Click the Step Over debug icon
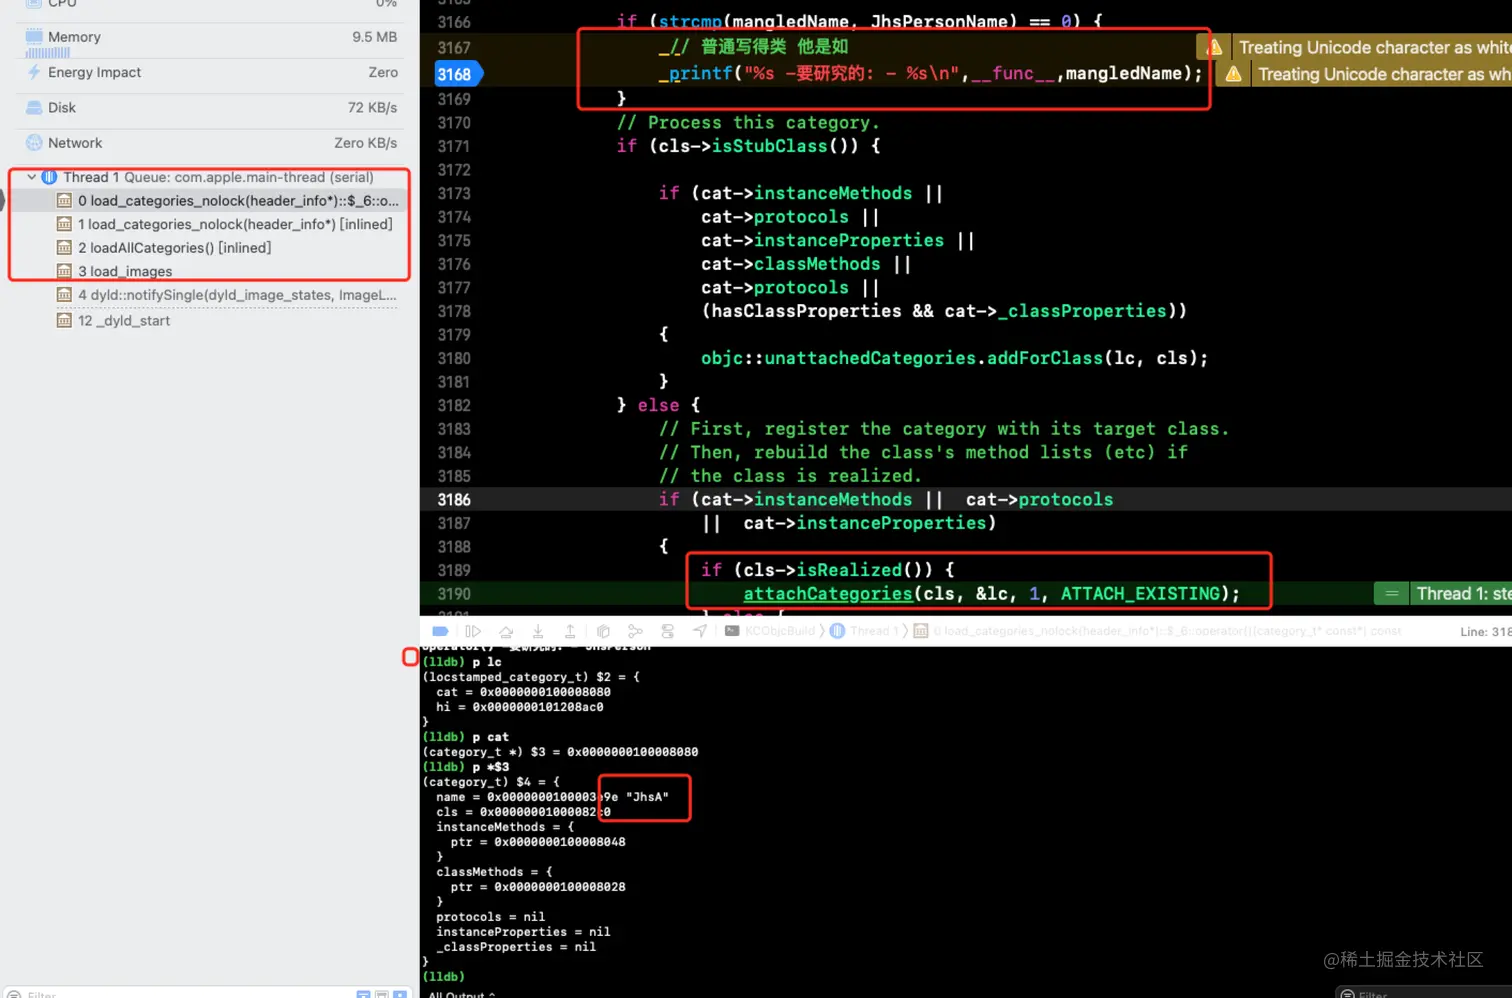Viewport: 1512px width, 998px height. pyautogui.click(x=506, y=631)
